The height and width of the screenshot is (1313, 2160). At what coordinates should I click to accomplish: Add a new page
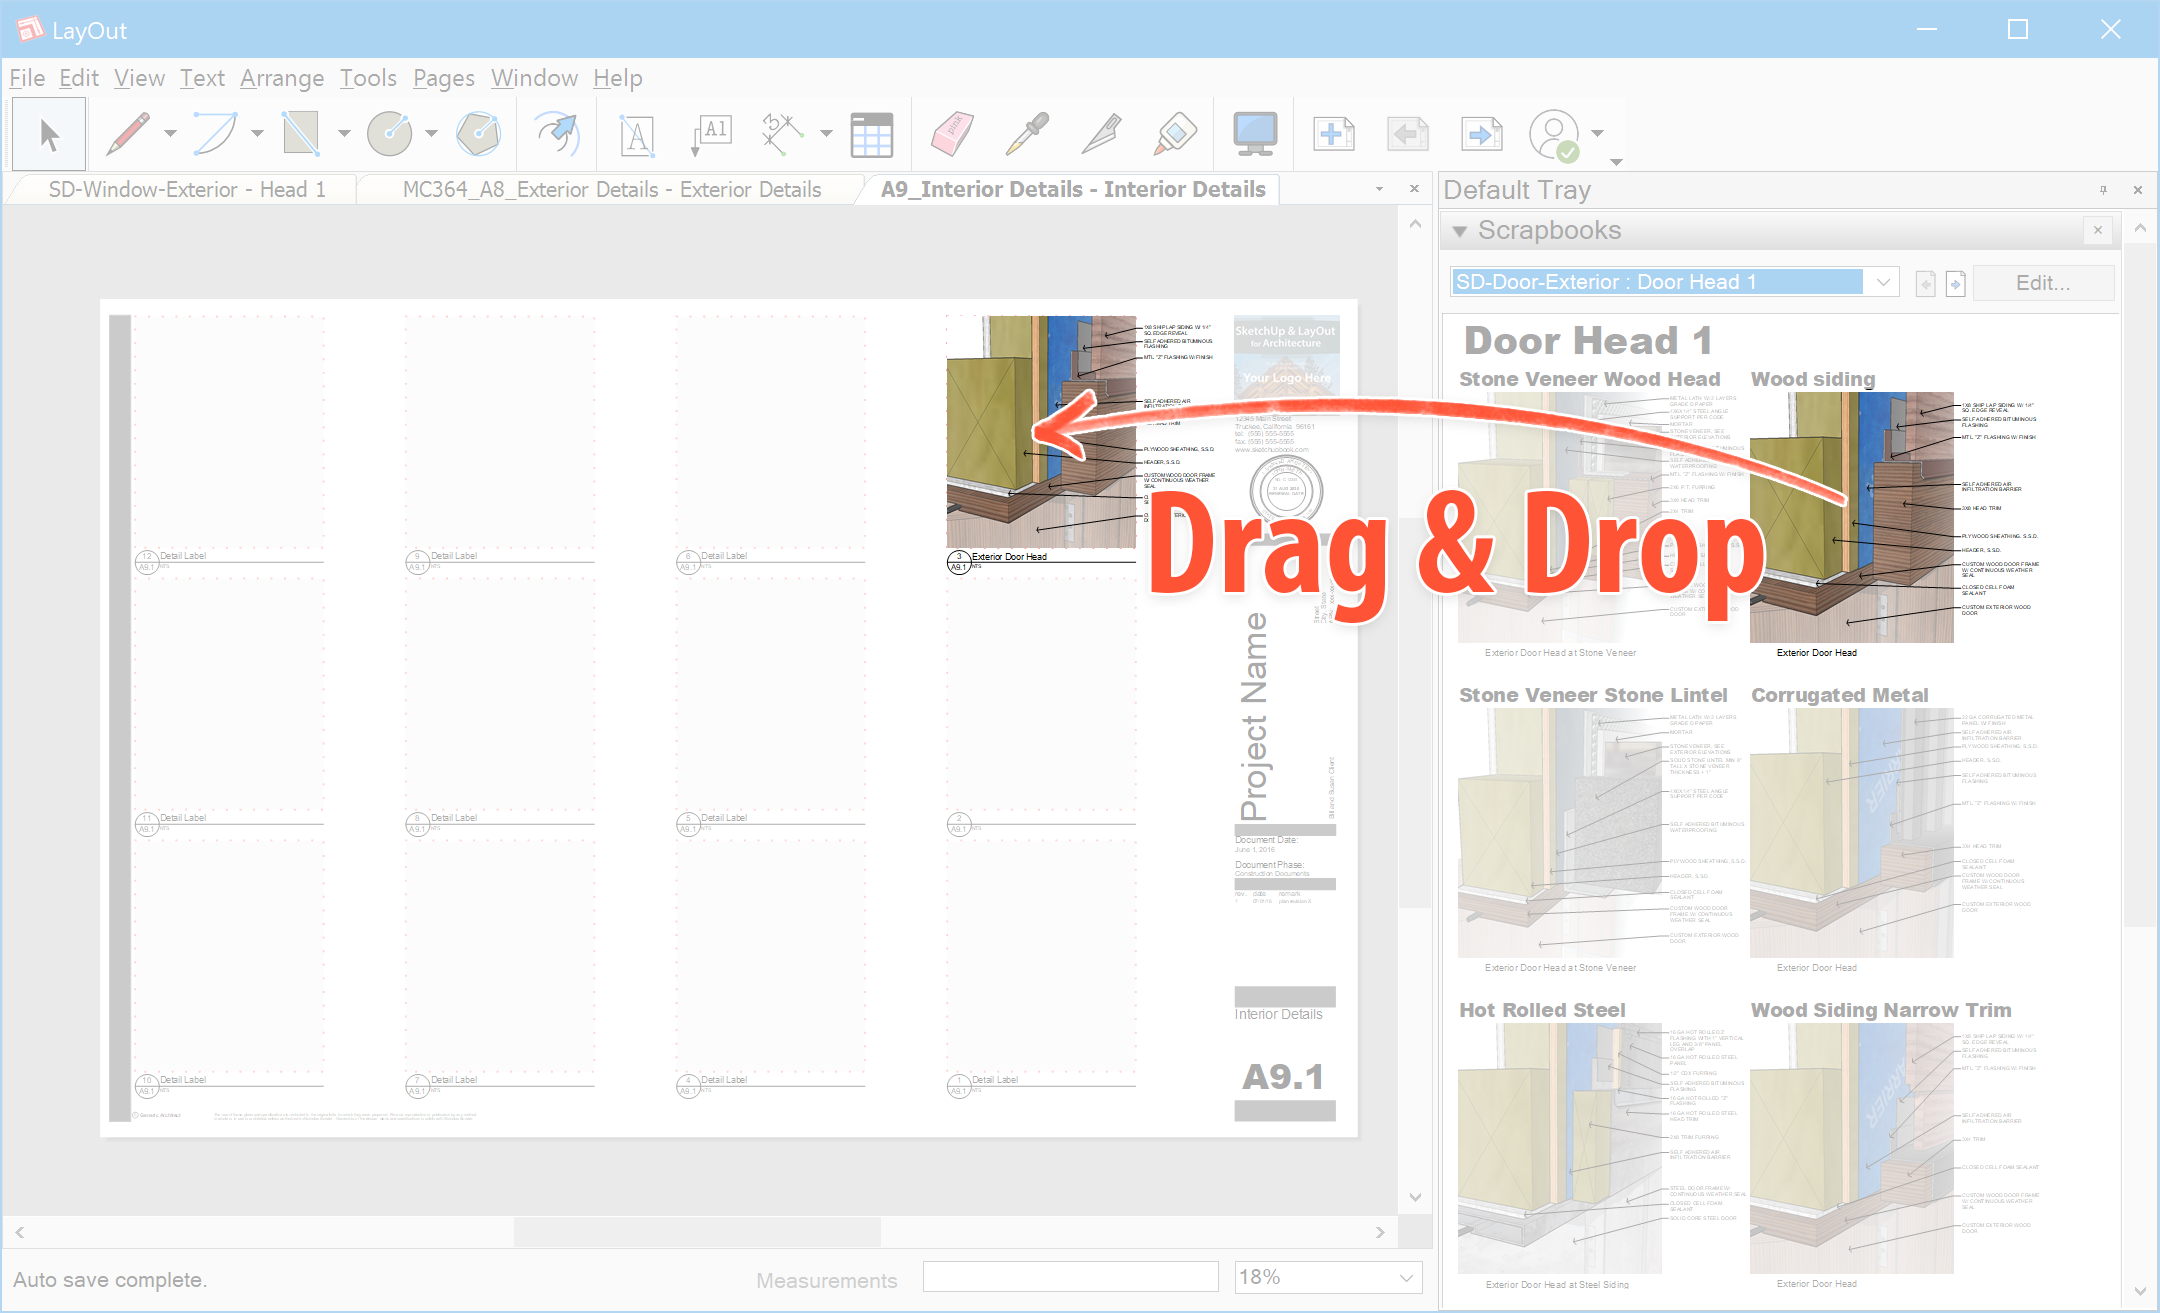1333,134
